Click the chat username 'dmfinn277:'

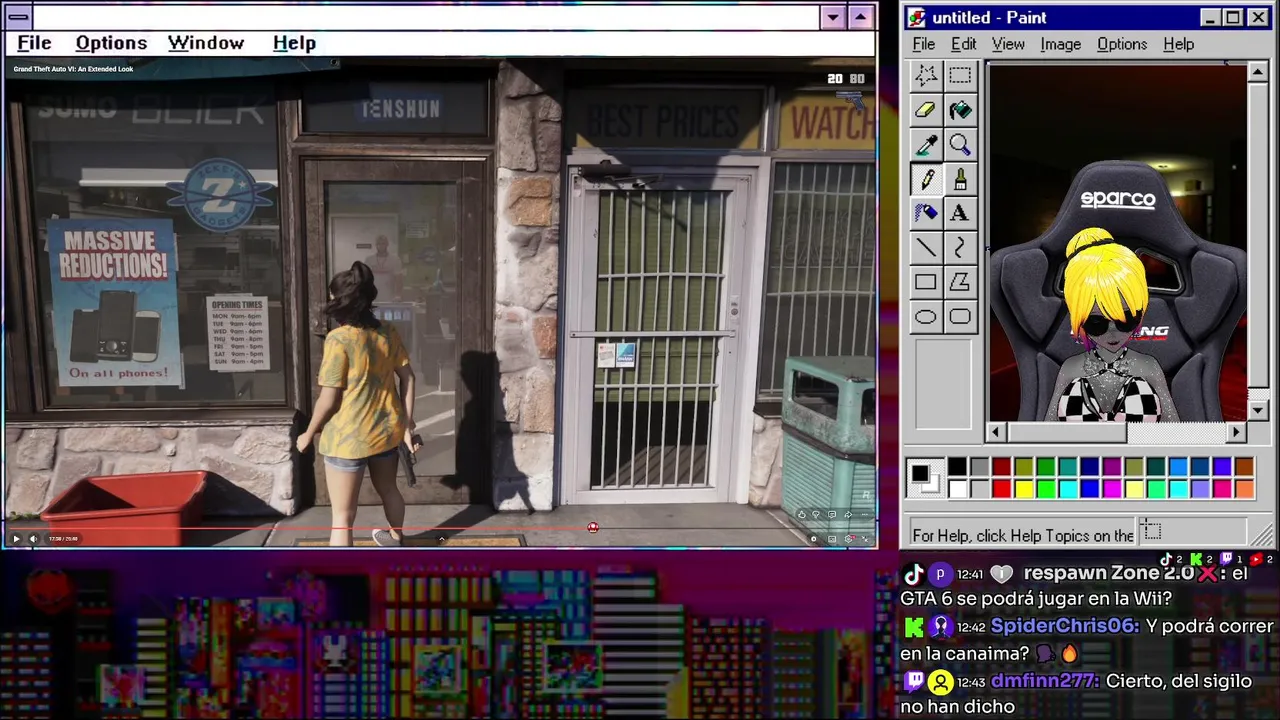tap(1045, 681)
